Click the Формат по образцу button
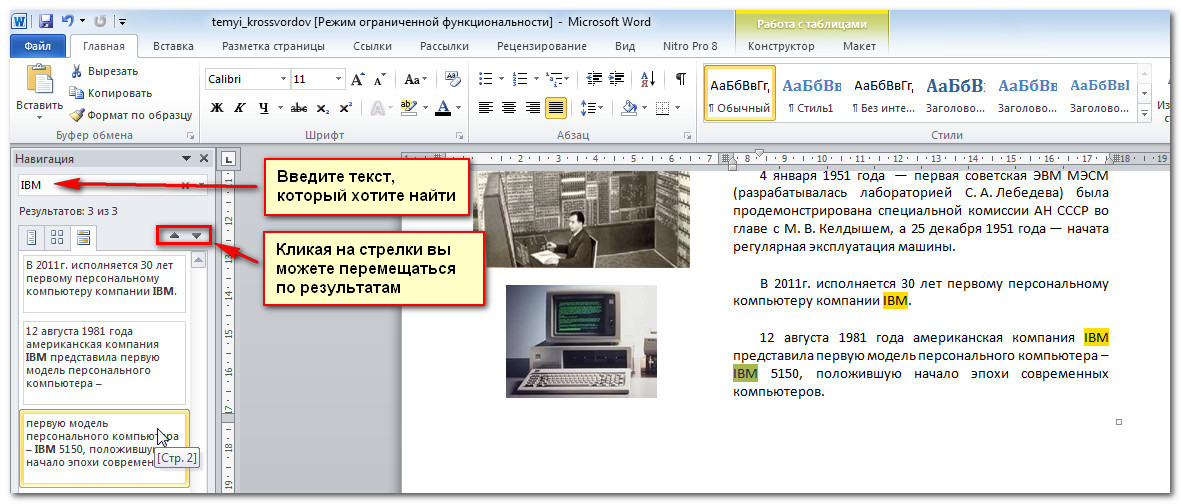Screen dimensions: 1181x504 click(130, 115)
